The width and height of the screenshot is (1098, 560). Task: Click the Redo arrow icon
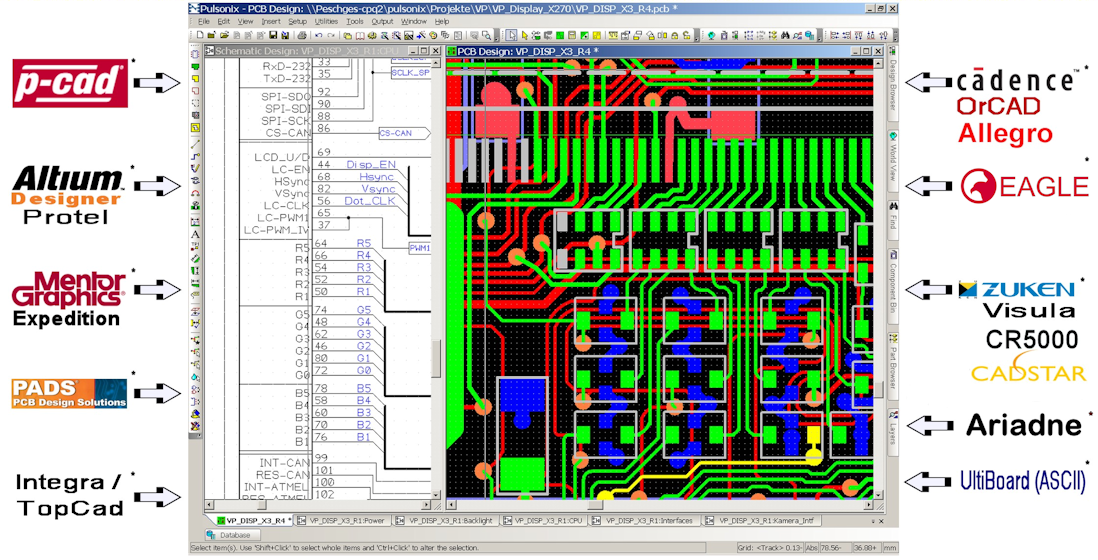point(331,35)
